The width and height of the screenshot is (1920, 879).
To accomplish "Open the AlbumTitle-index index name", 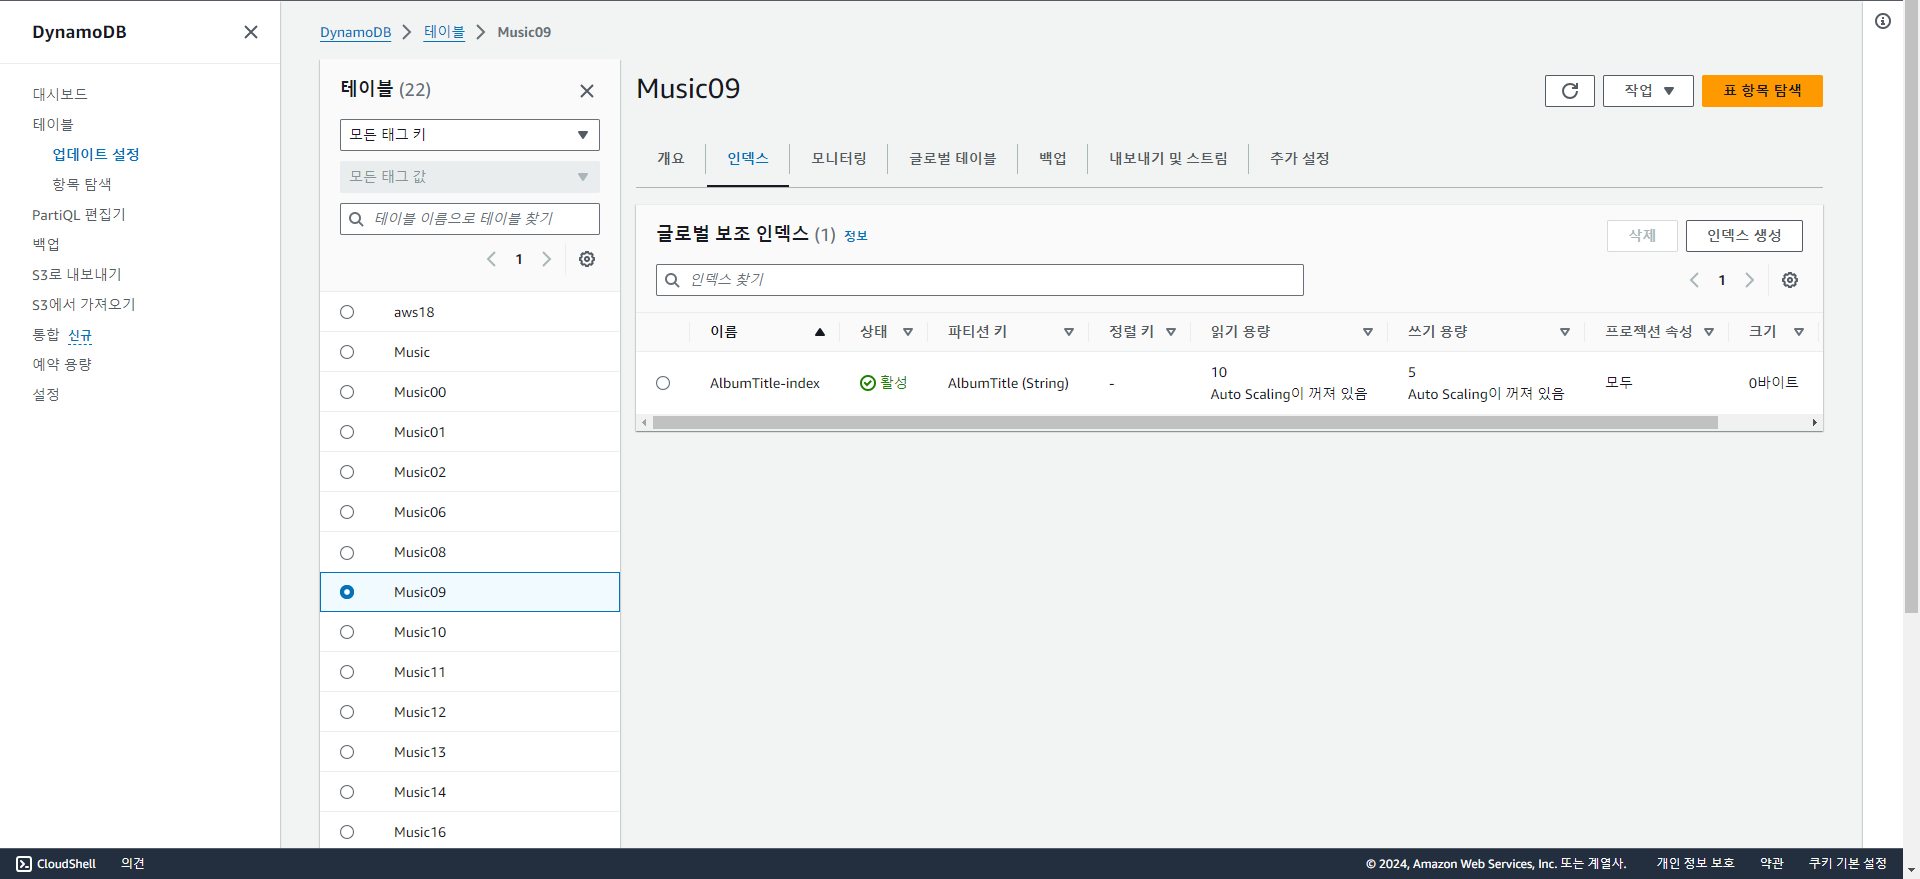I will pos(765,383).
